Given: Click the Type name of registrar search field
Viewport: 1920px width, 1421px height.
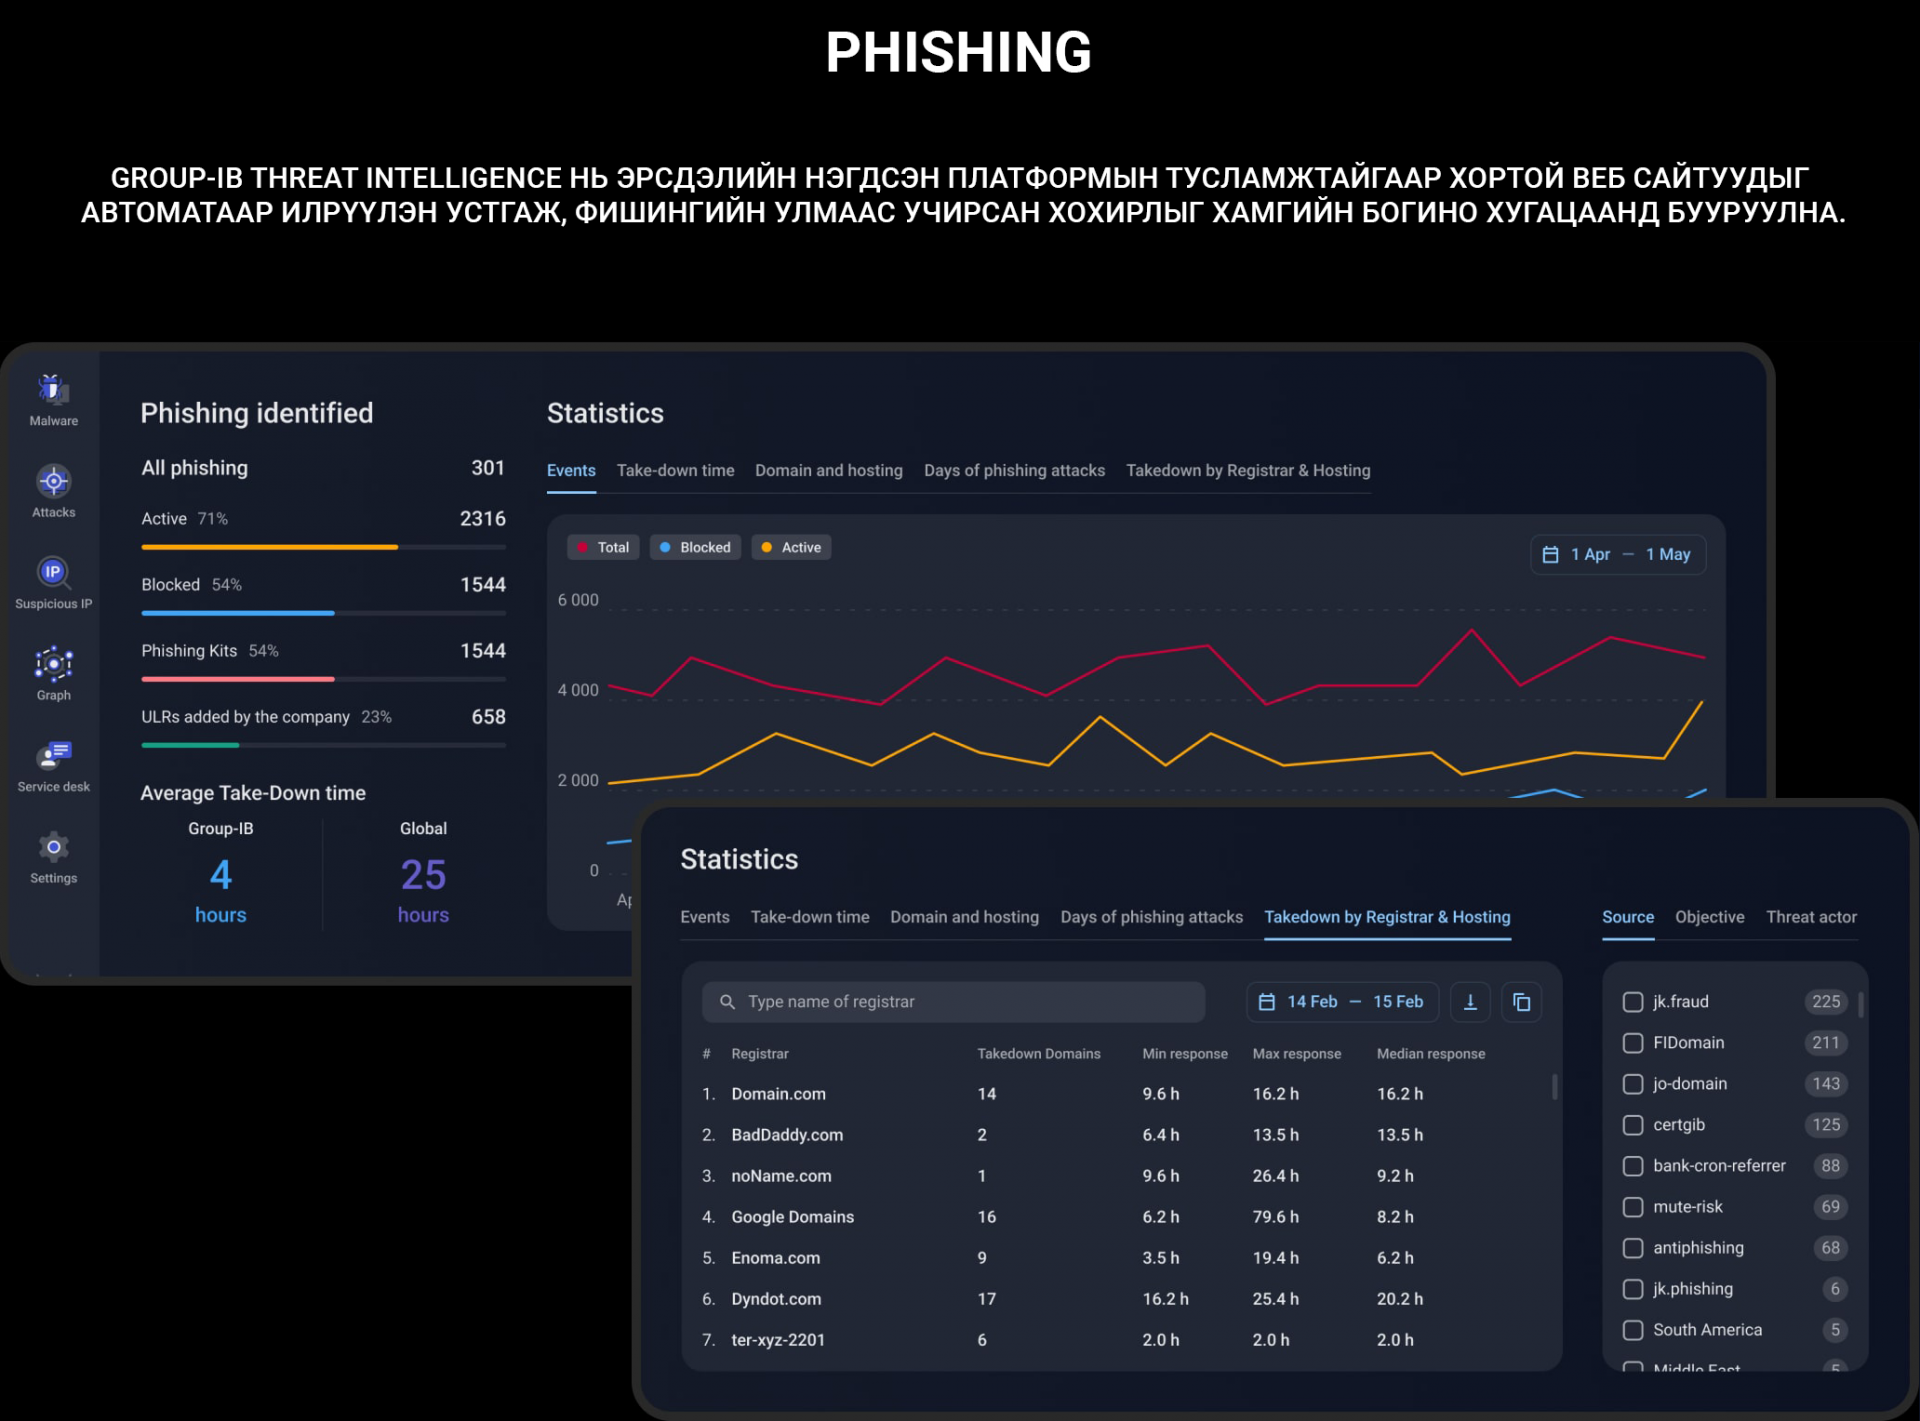Looking at the screenshot, I should point(952,1002).
